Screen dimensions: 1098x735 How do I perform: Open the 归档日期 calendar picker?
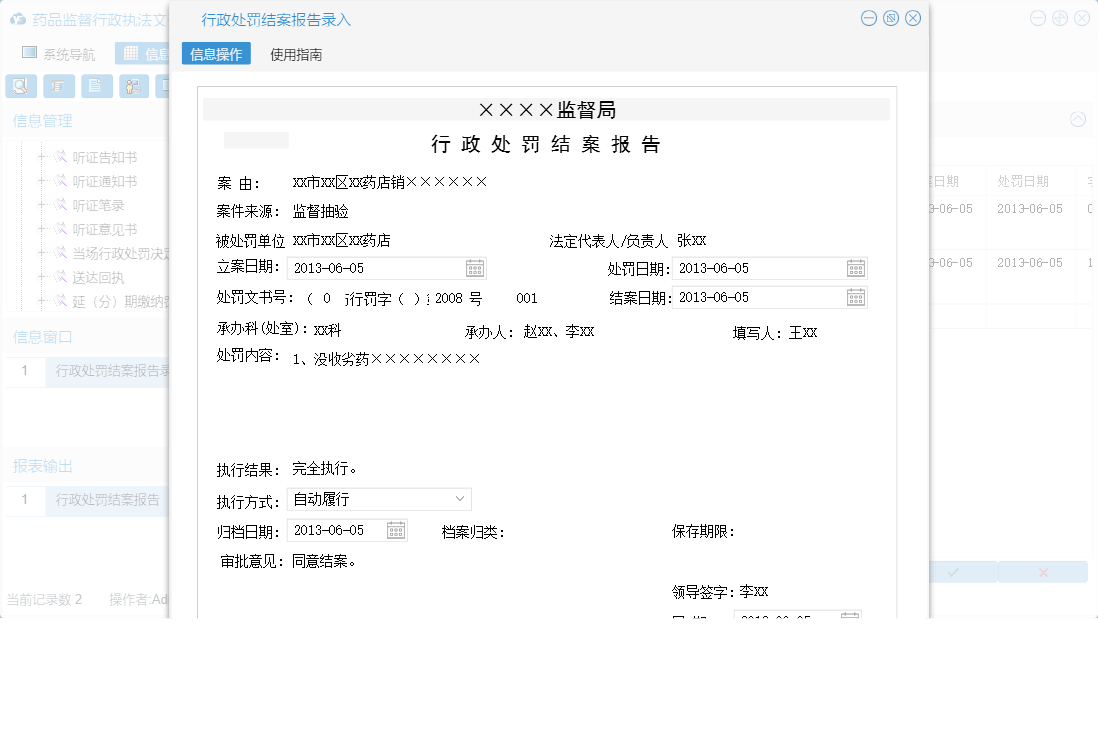(x=396, y=530)
